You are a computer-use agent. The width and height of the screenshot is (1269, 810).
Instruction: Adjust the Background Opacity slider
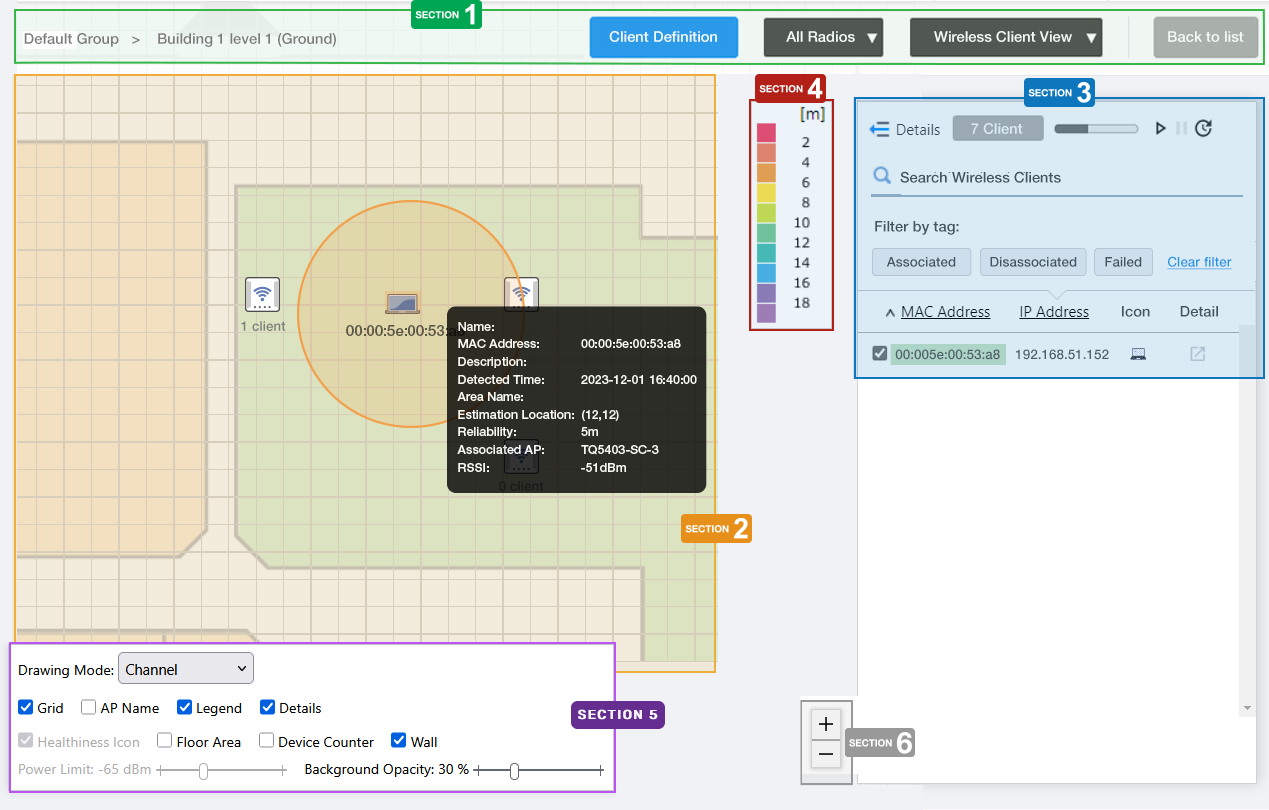(514, 771)
